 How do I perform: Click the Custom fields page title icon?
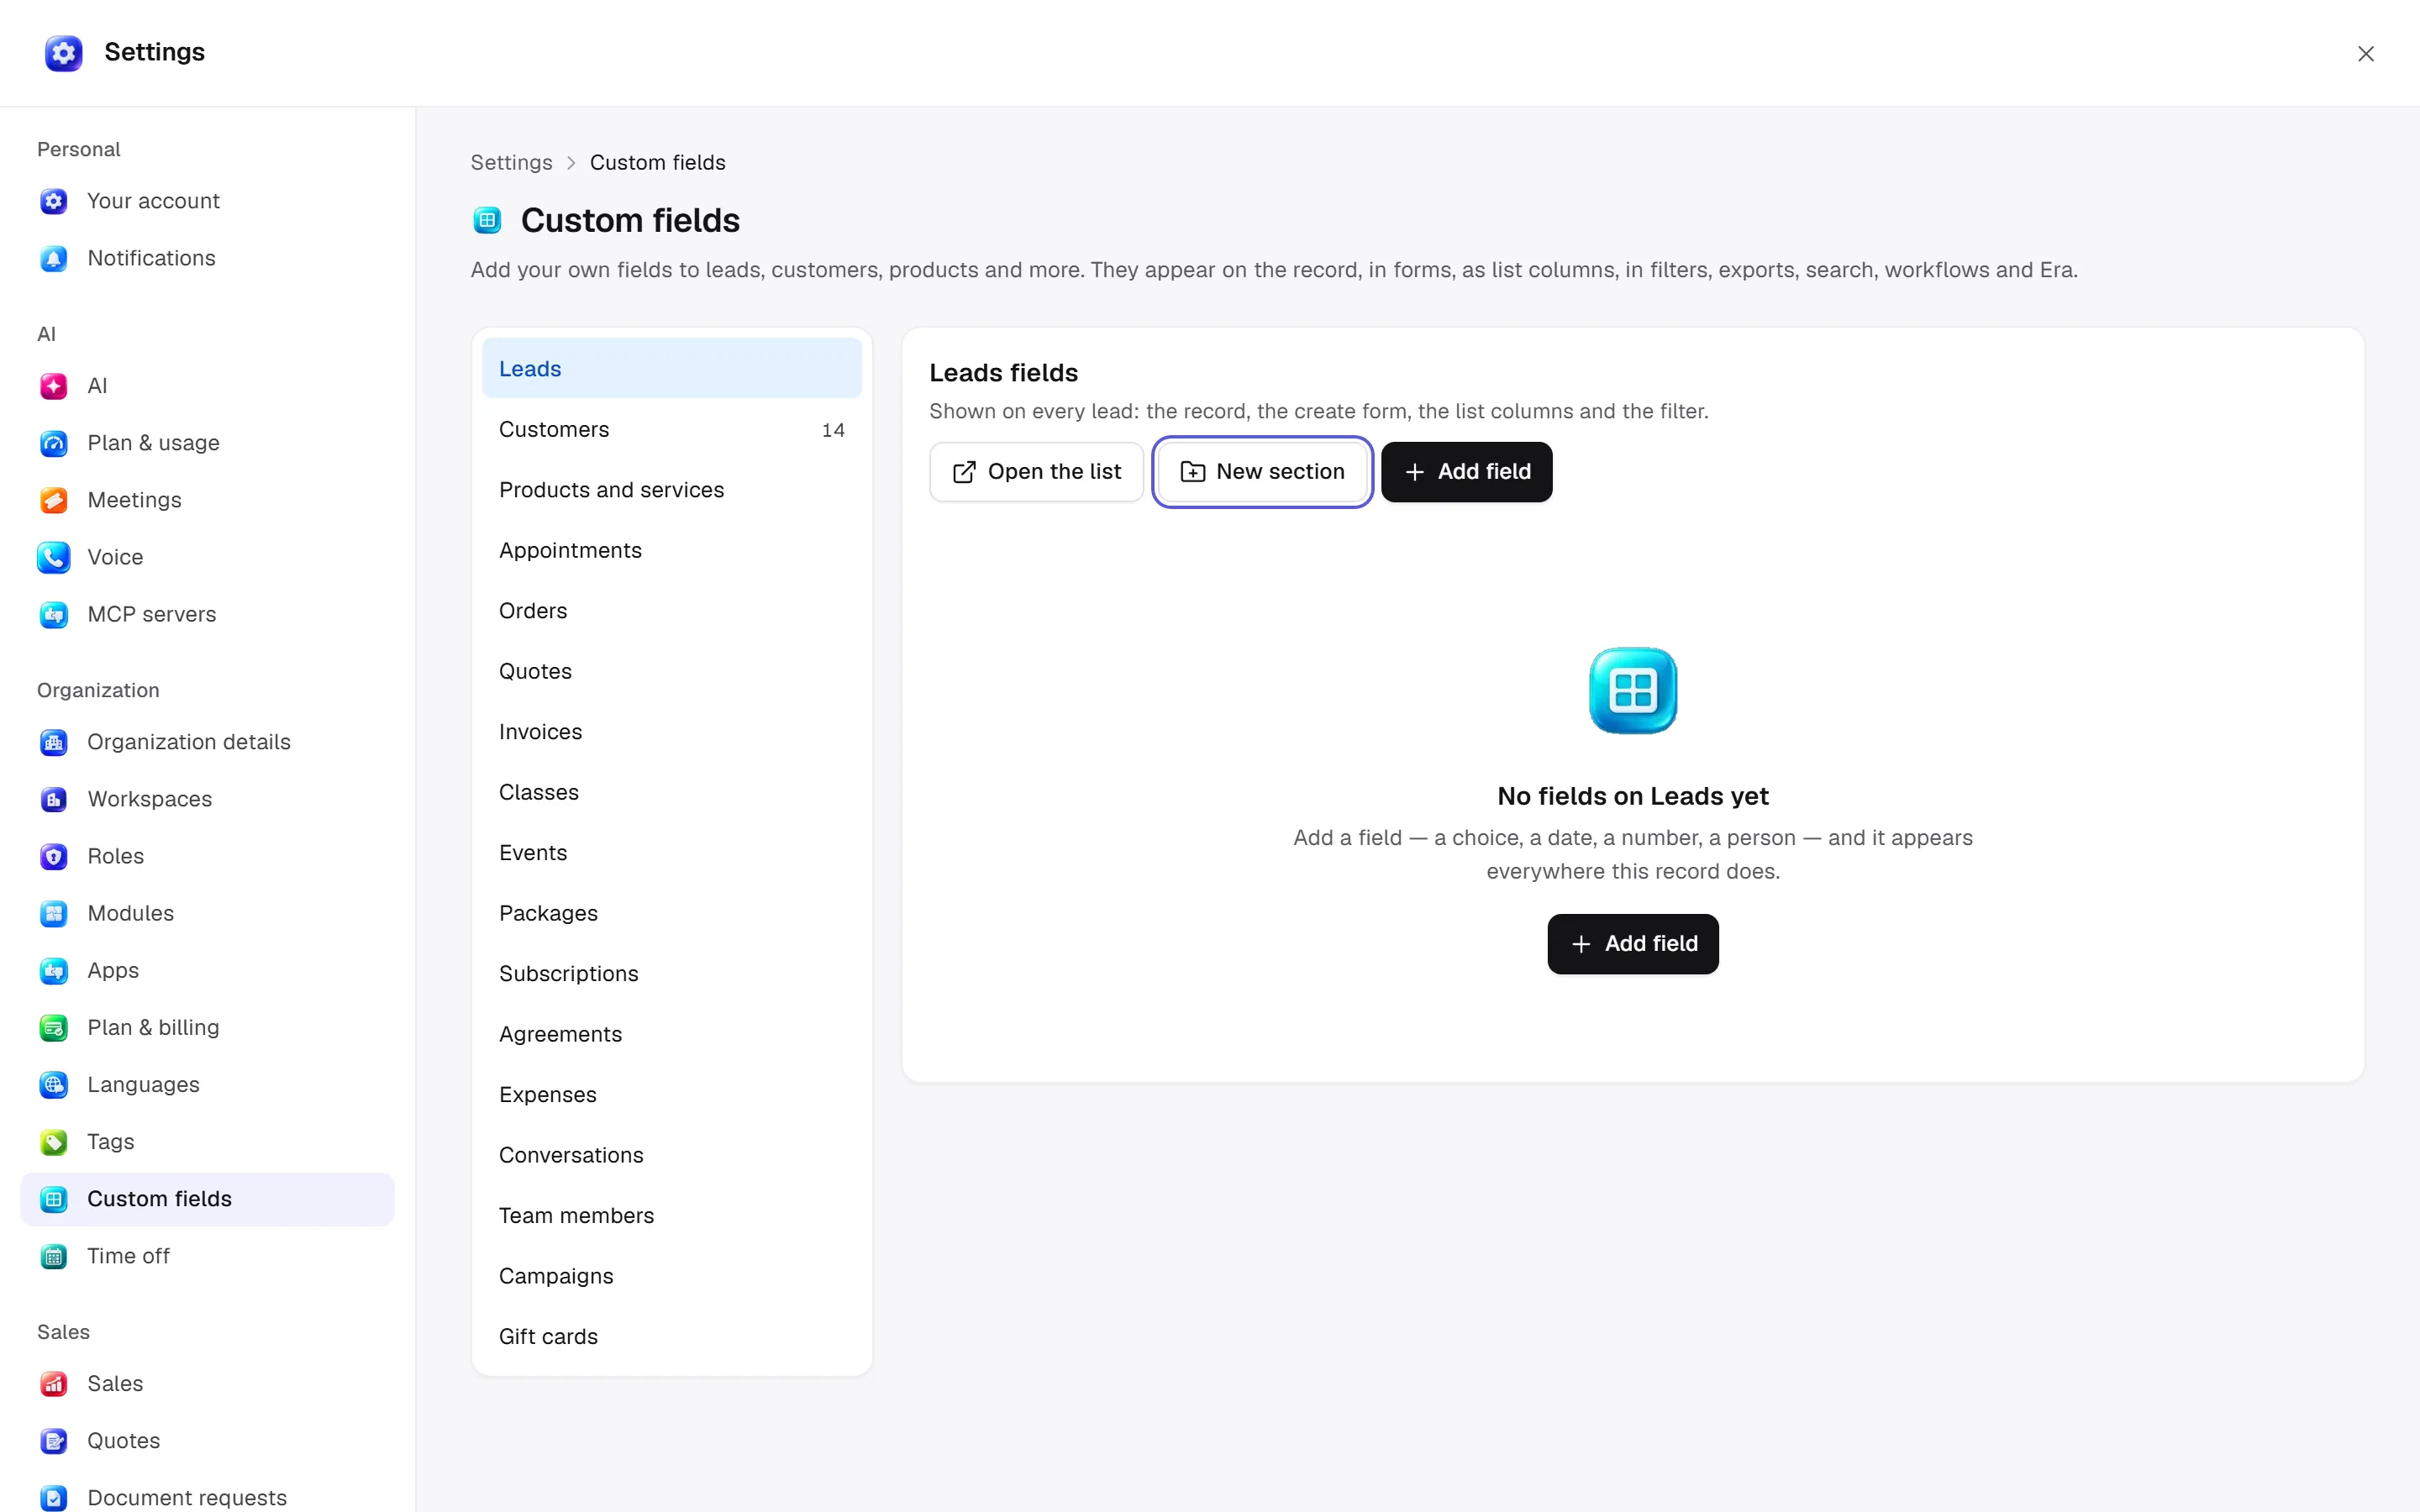(x=487, y=220)
